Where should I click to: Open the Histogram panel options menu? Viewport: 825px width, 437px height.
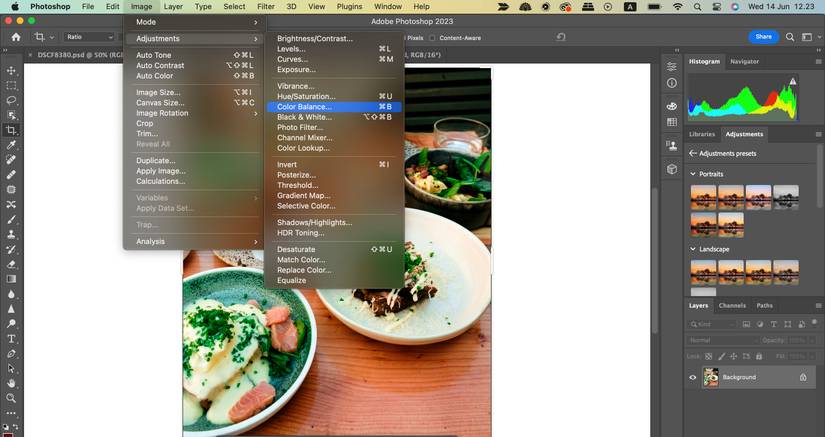[x=818, y=62]
